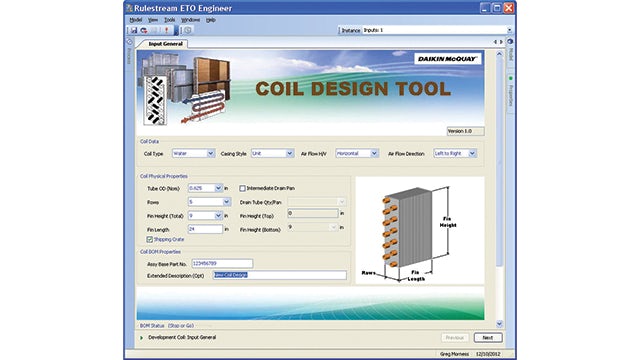Viewport: 640px width, 360px height.
Task: Click the Save toolbar icon
Action: pos(134,30)
